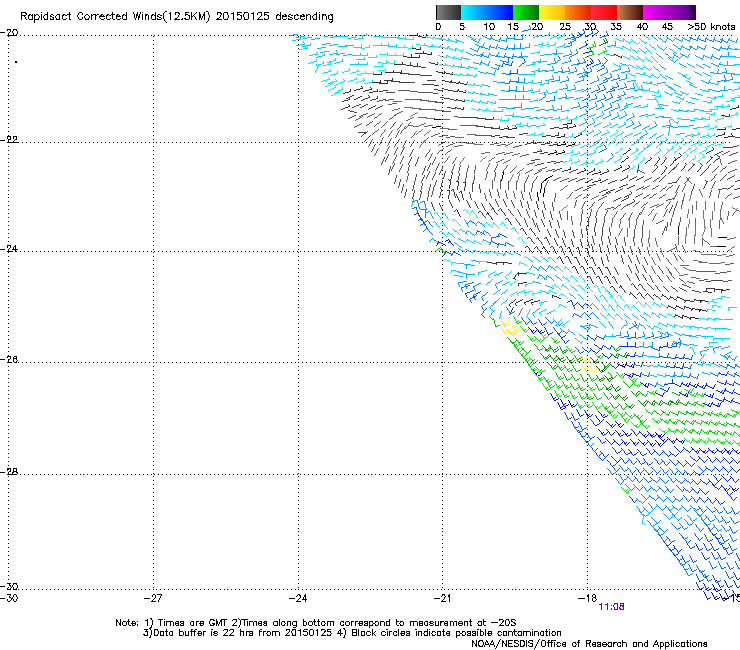Viewport: 740px width, 650px height.
Task: Click the legend value '25'
Action: coord(565,27)
